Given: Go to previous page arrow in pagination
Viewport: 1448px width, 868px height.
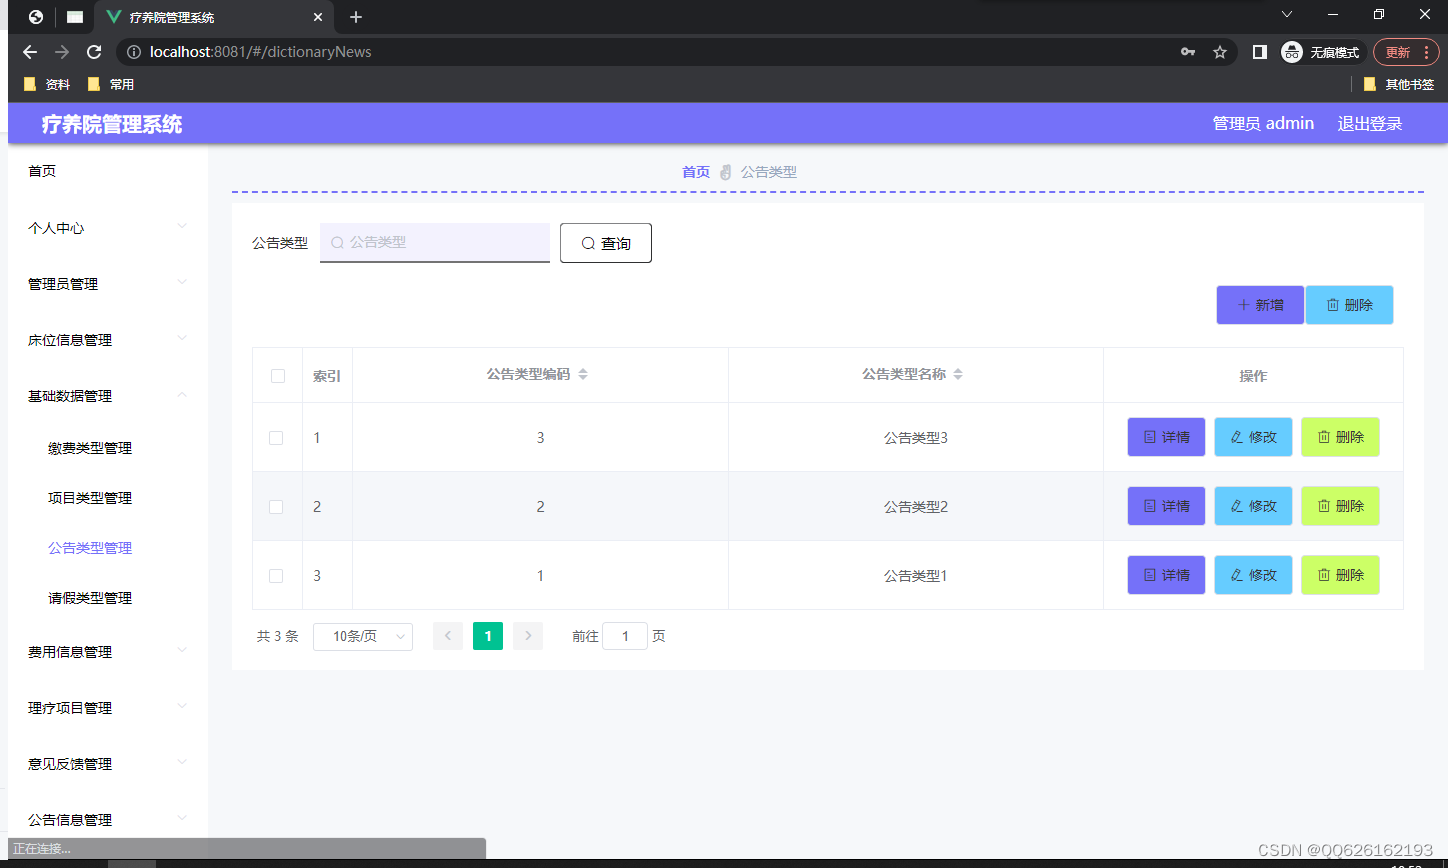Looking at the screenshot, I should point(448,636).
